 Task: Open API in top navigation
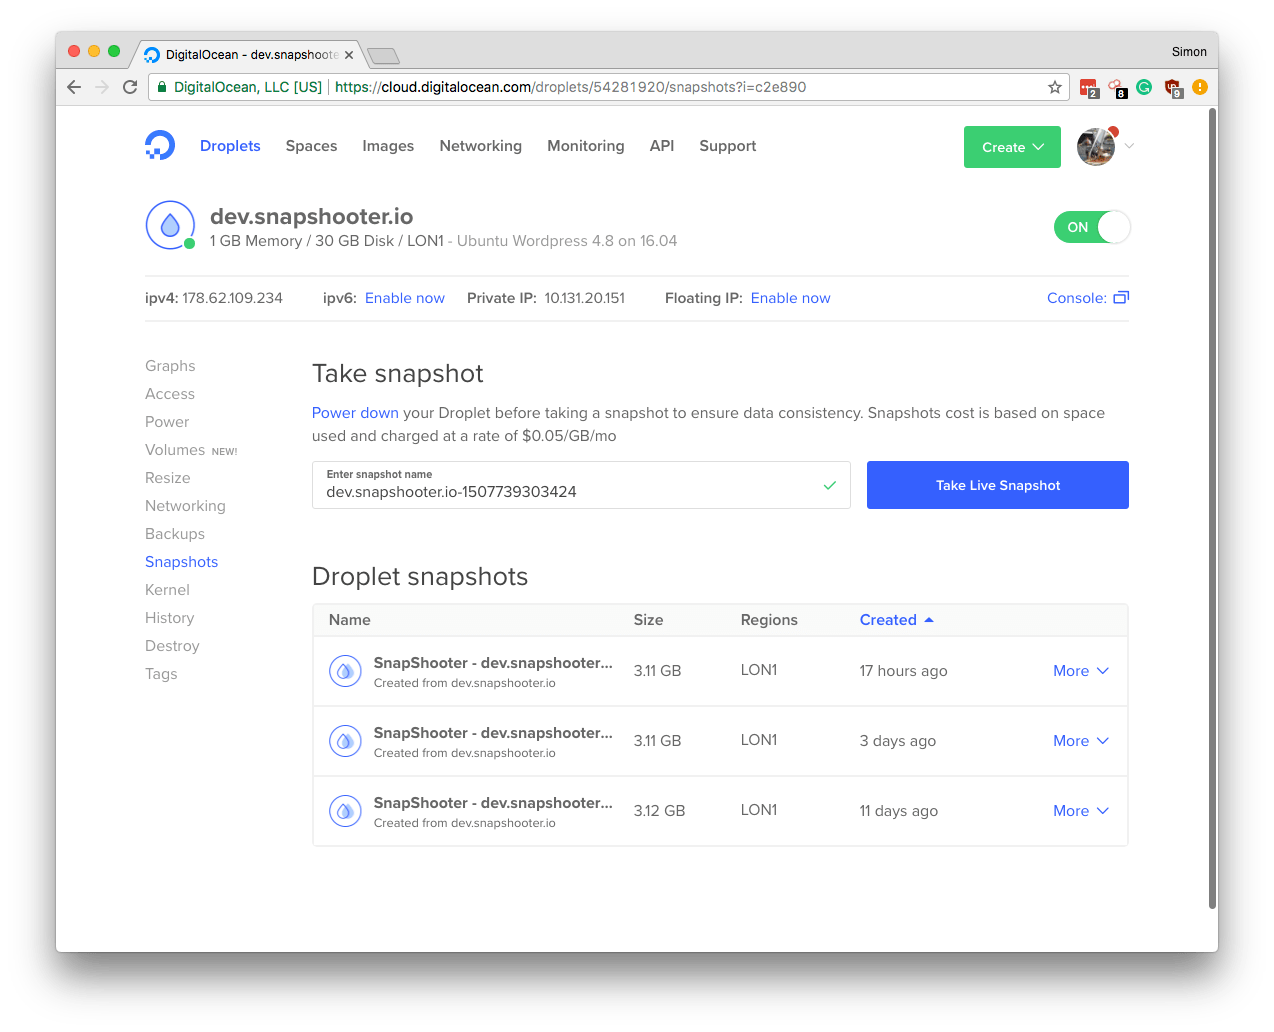coord(662,146)
